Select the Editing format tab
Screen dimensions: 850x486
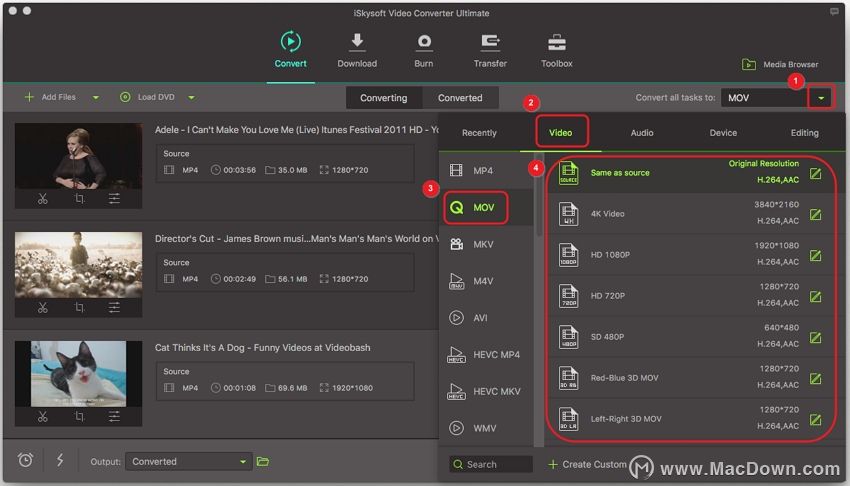804,133
